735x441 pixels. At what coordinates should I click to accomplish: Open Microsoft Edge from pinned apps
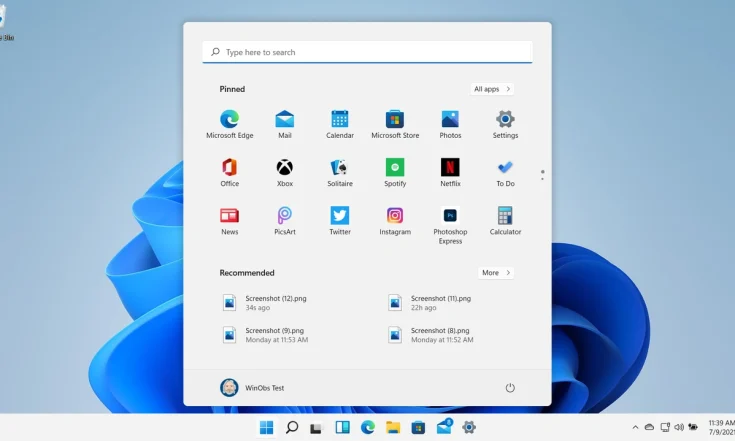point(229,120)
